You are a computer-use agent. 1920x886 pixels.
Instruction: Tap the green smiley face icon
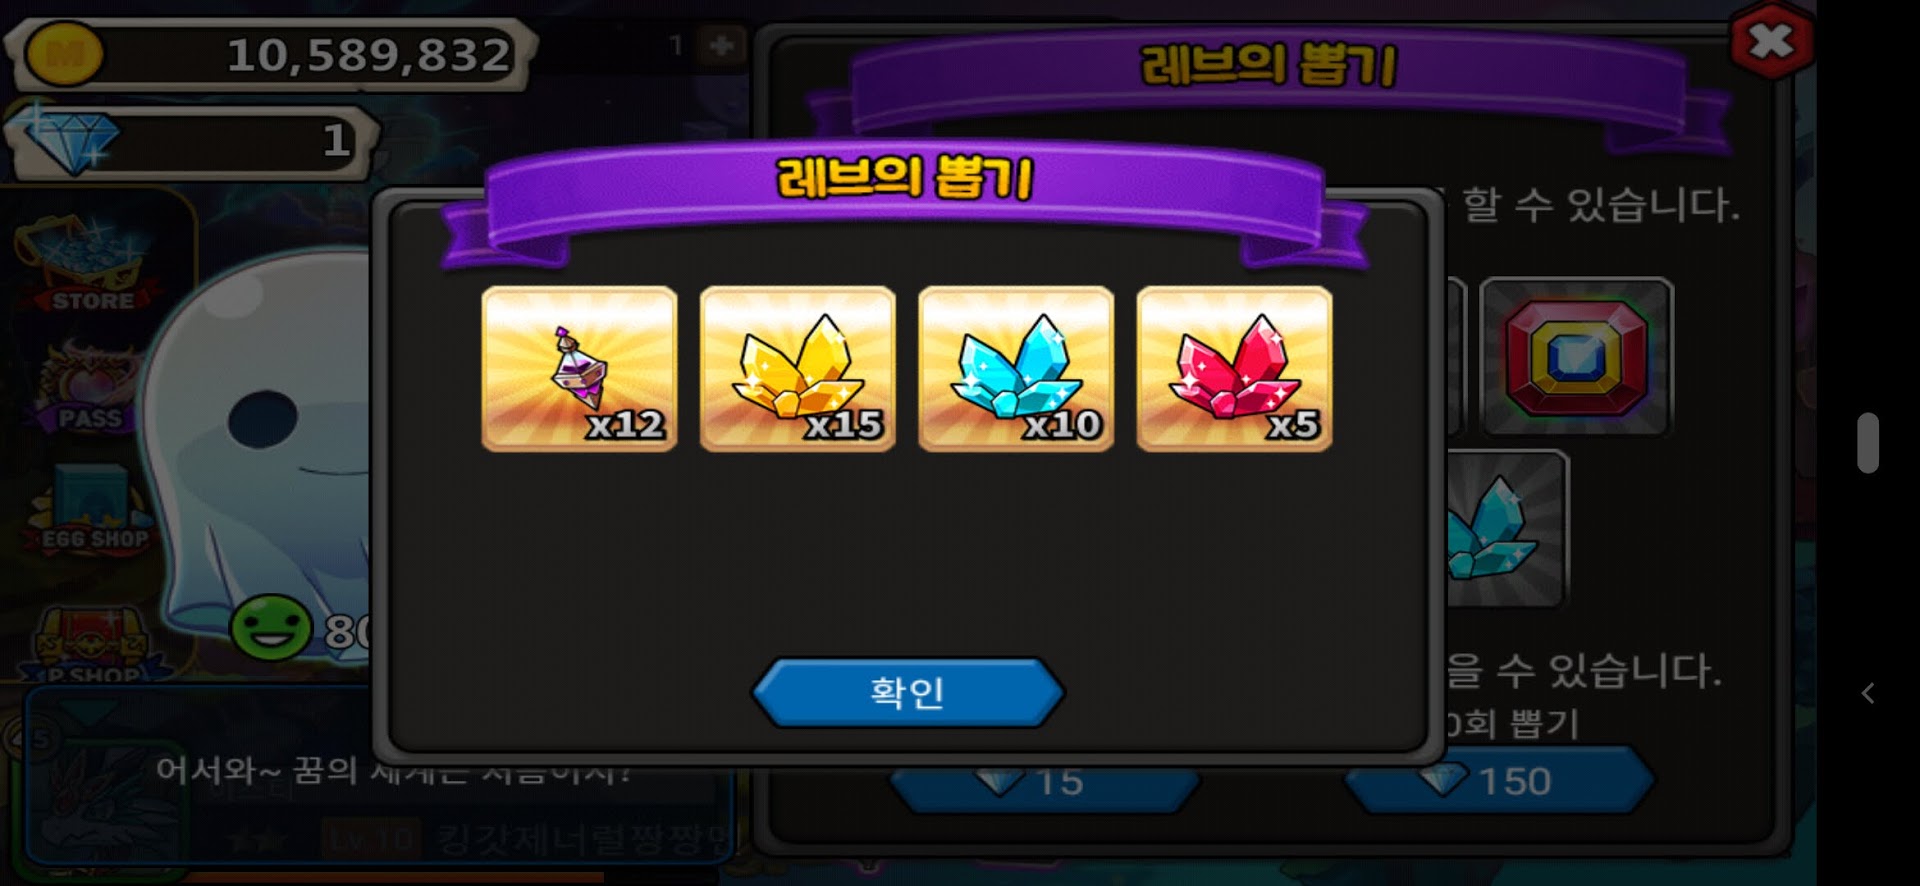coord(270,628)
